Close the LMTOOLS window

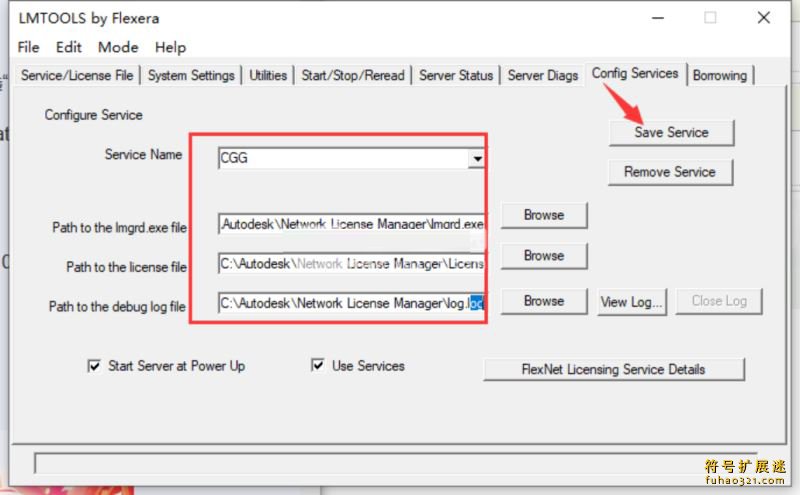click(x=764, y=18)
